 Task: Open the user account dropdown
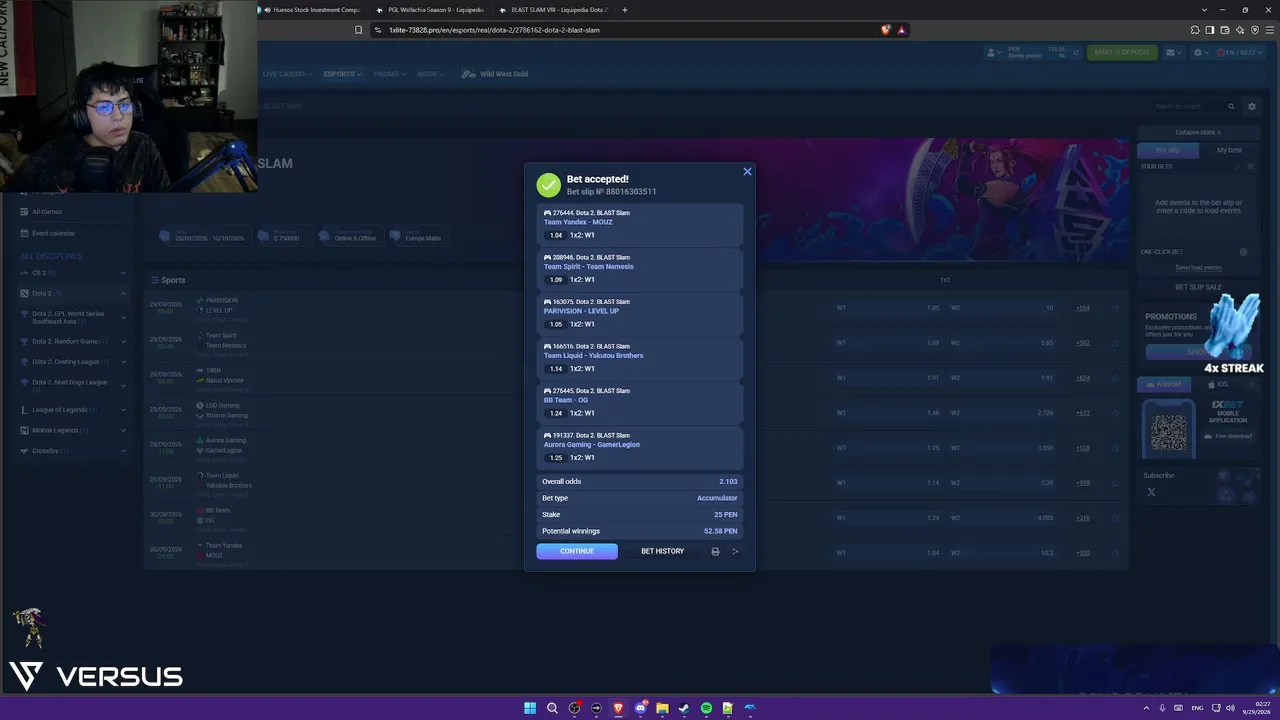[x=993, y=52]
